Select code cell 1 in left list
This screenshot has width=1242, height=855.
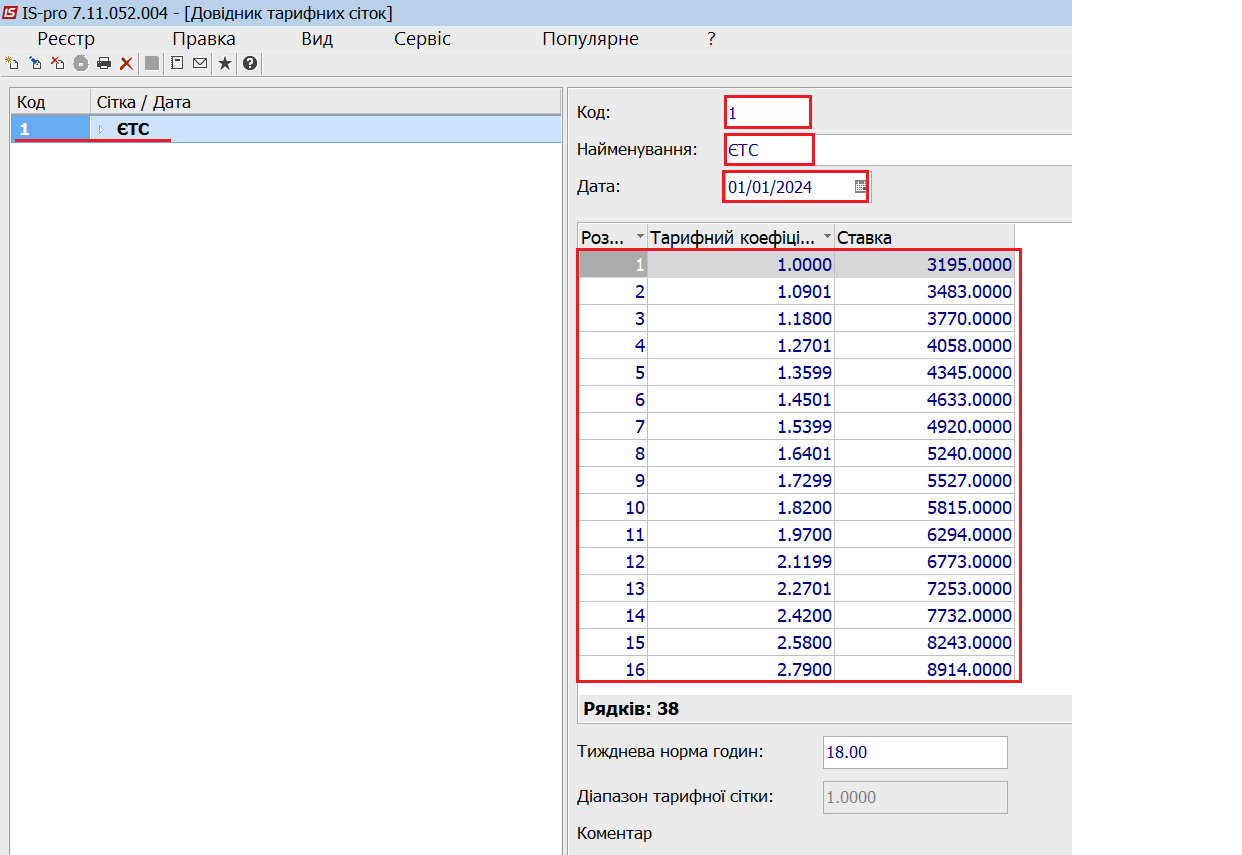point(51,129)
